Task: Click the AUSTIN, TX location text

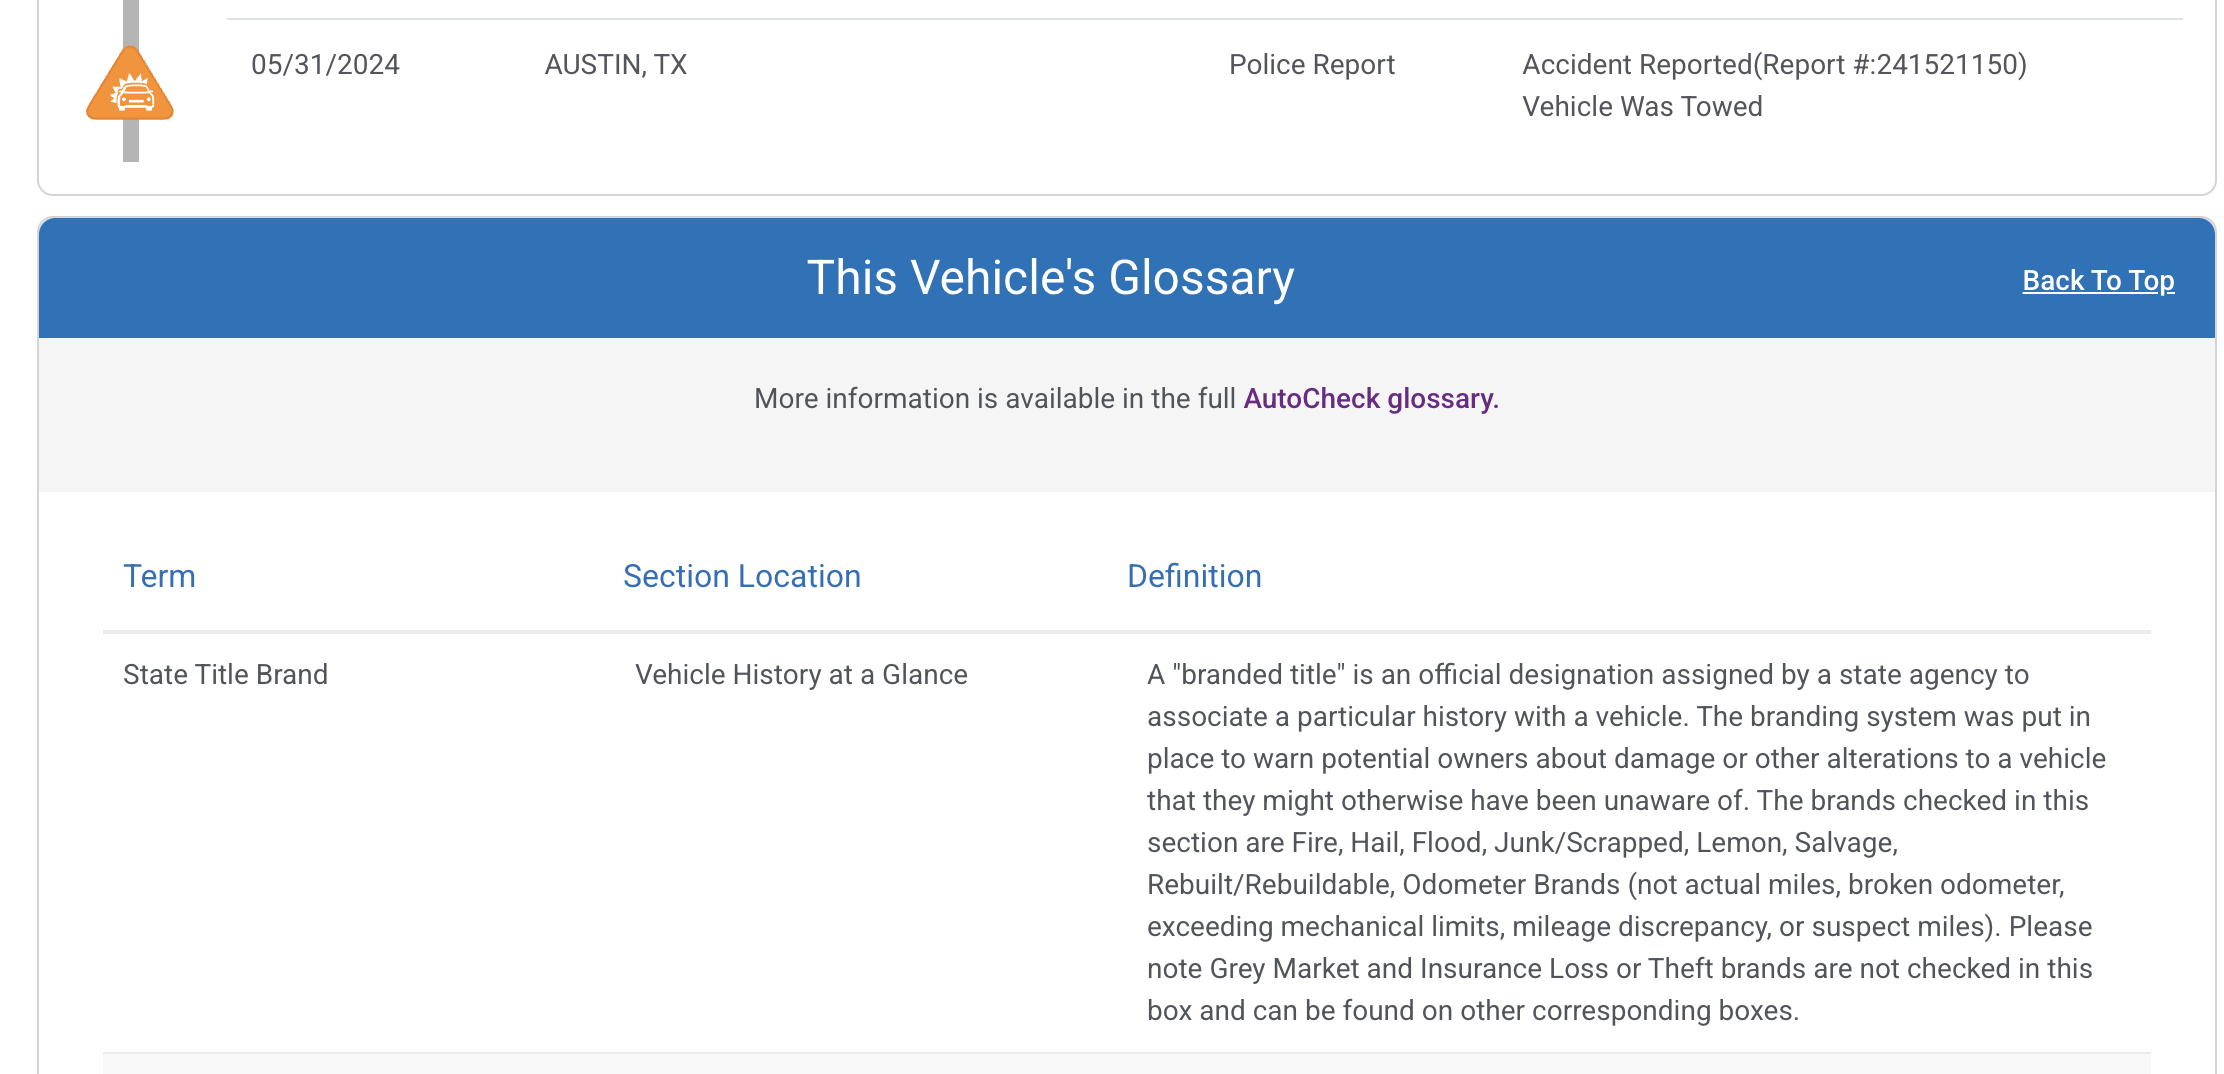Action: tap(615, 65)
